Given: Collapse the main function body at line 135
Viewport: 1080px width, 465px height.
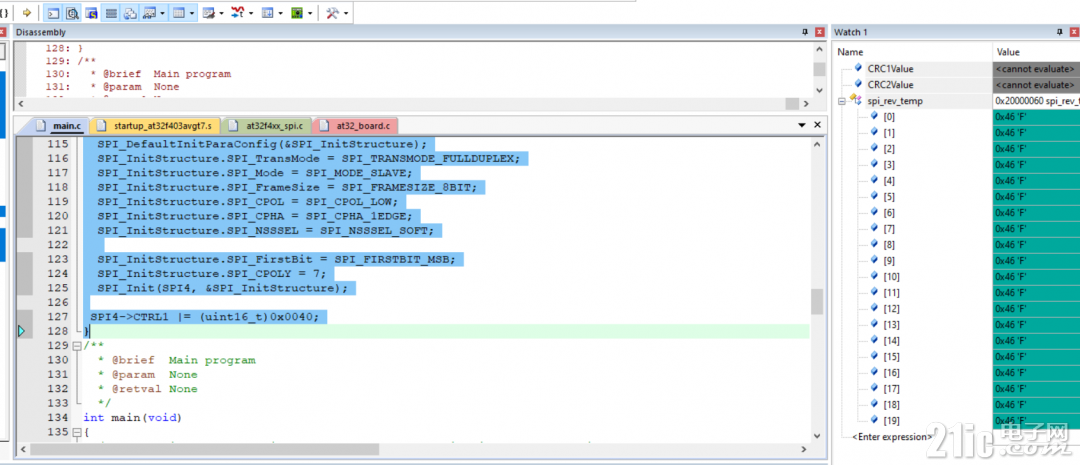Looking at the screenshot, I should (76, 433).
